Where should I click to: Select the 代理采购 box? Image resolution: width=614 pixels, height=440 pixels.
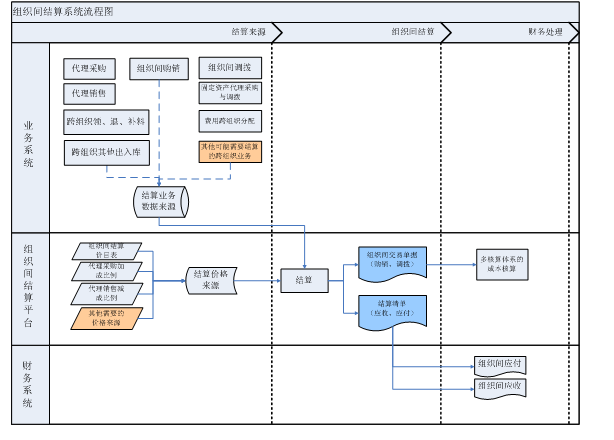tap(89, 69)
